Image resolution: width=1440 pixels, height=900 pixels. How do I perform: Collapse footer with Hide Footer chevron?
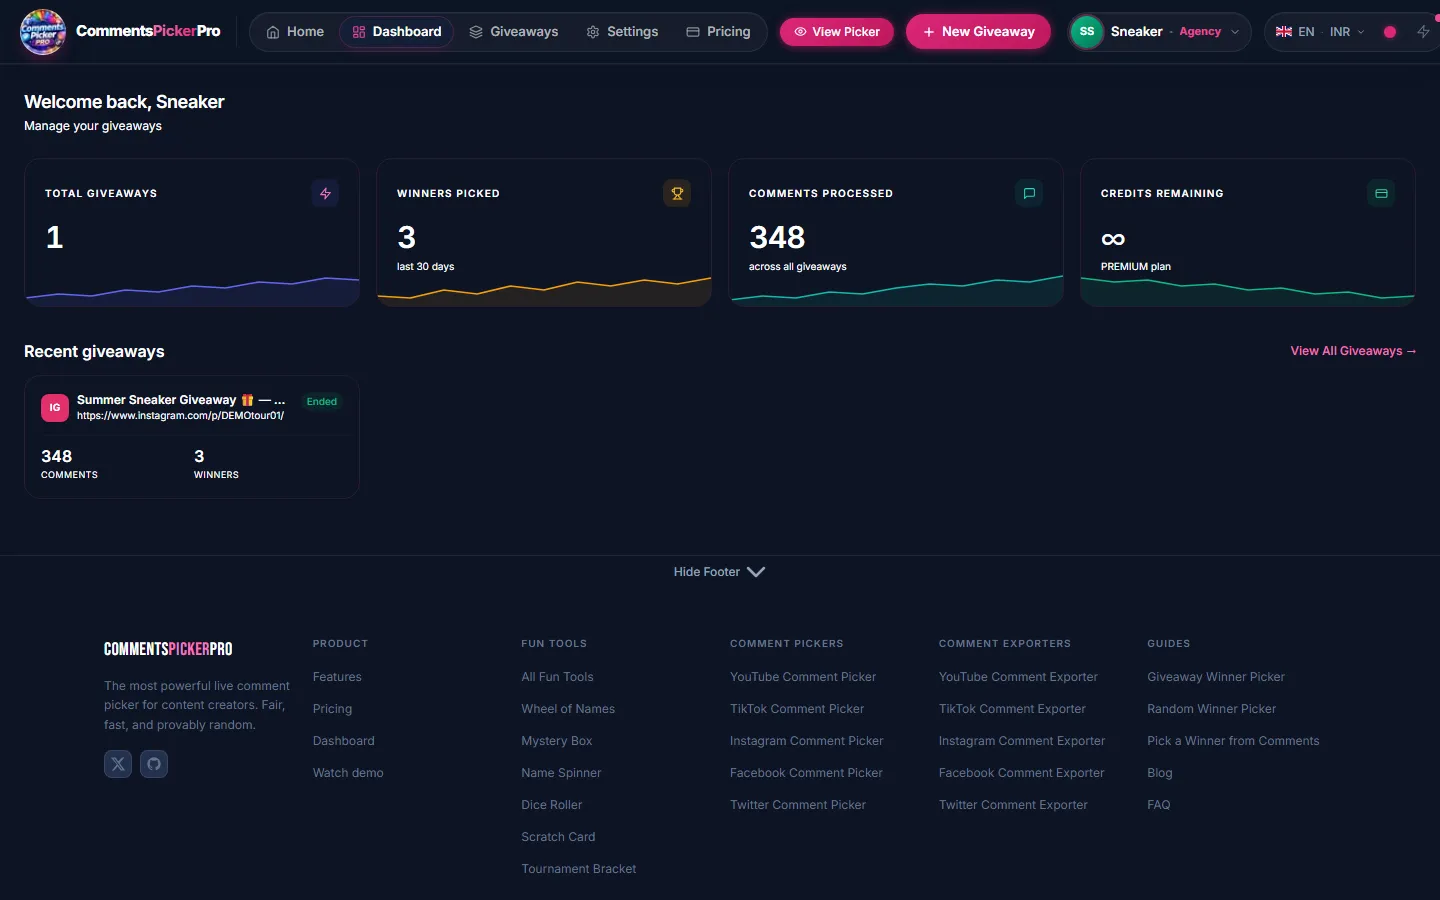click(756, 572)
